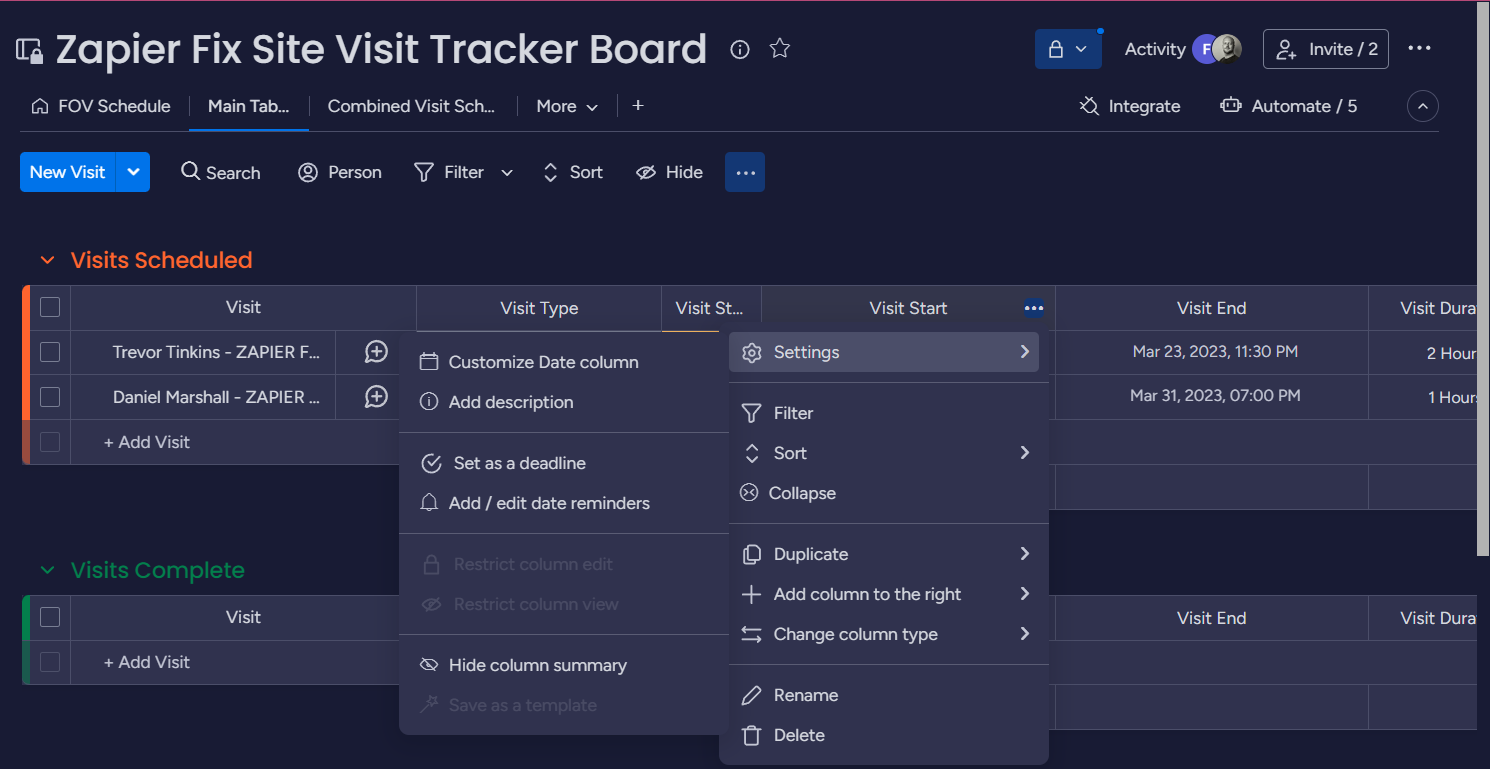
Task: Click Restrict column edit option
Action: pos(564,564)
